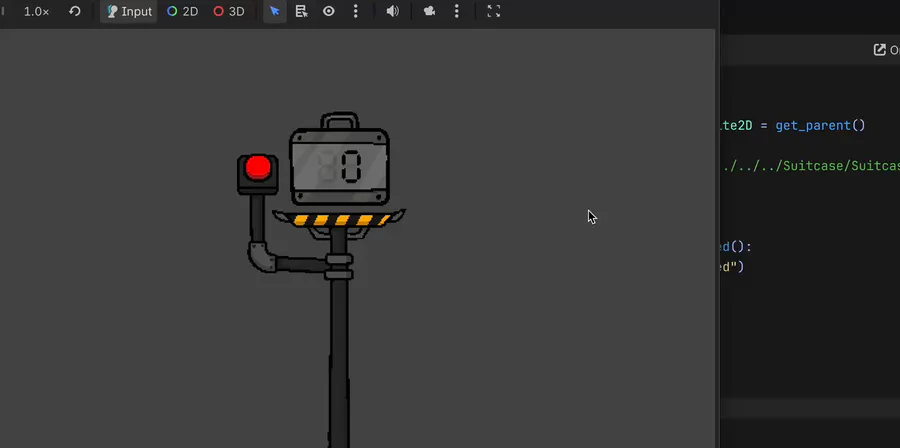Open camera options three-dot menu

click(456, 11)
